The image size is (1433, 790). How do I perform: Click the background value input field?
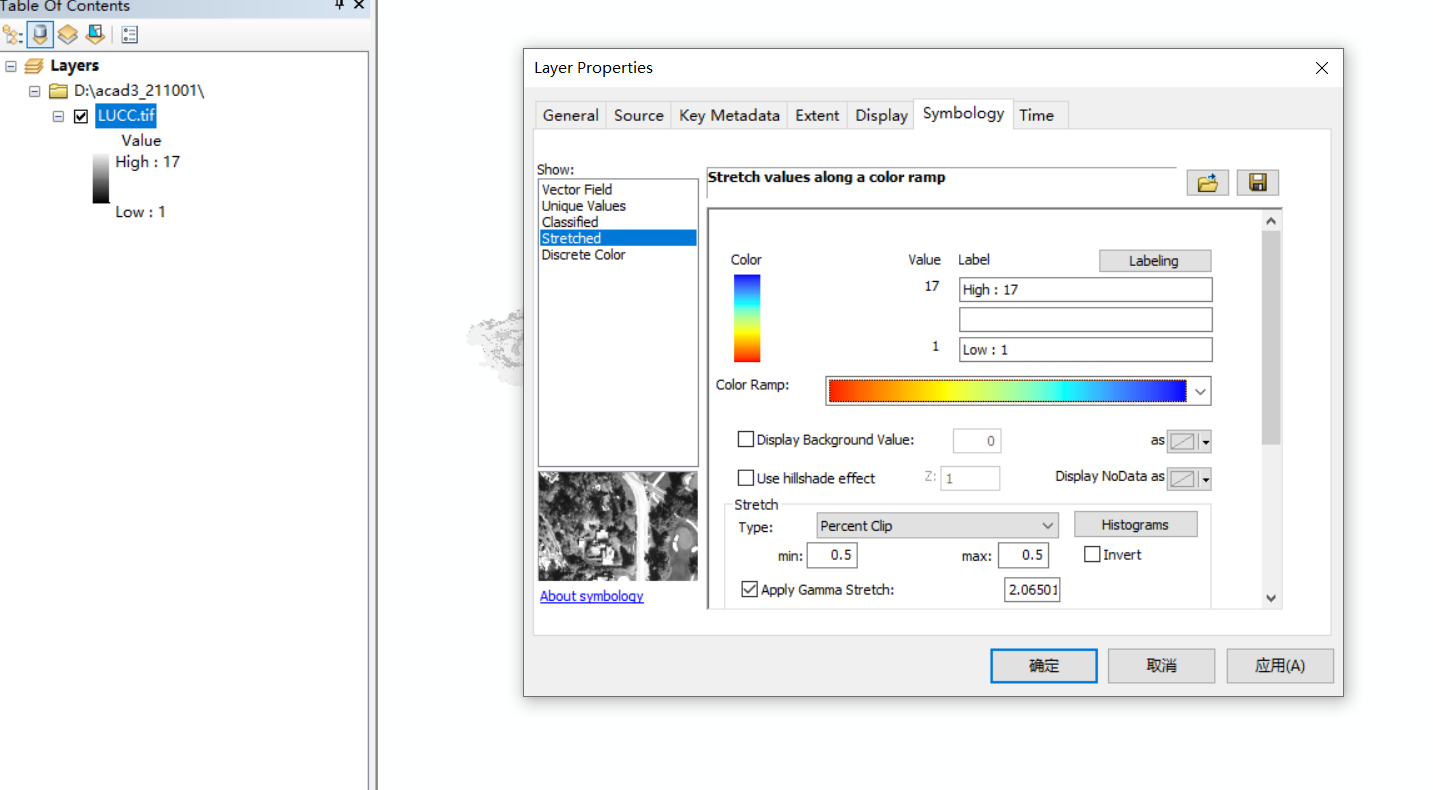(977, 441)
